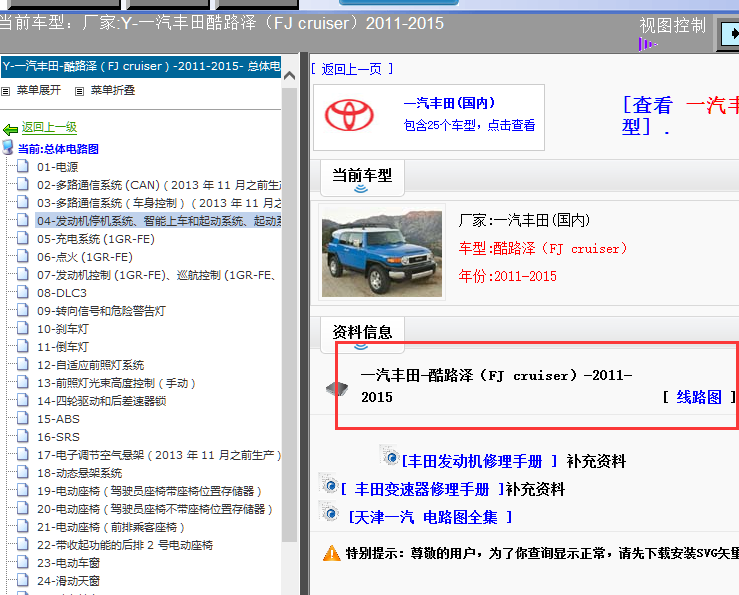This screenshot has width=739, height=595.
Task: Click the 菜单折叠 collapse-menu icon
Action: (79, 91)
